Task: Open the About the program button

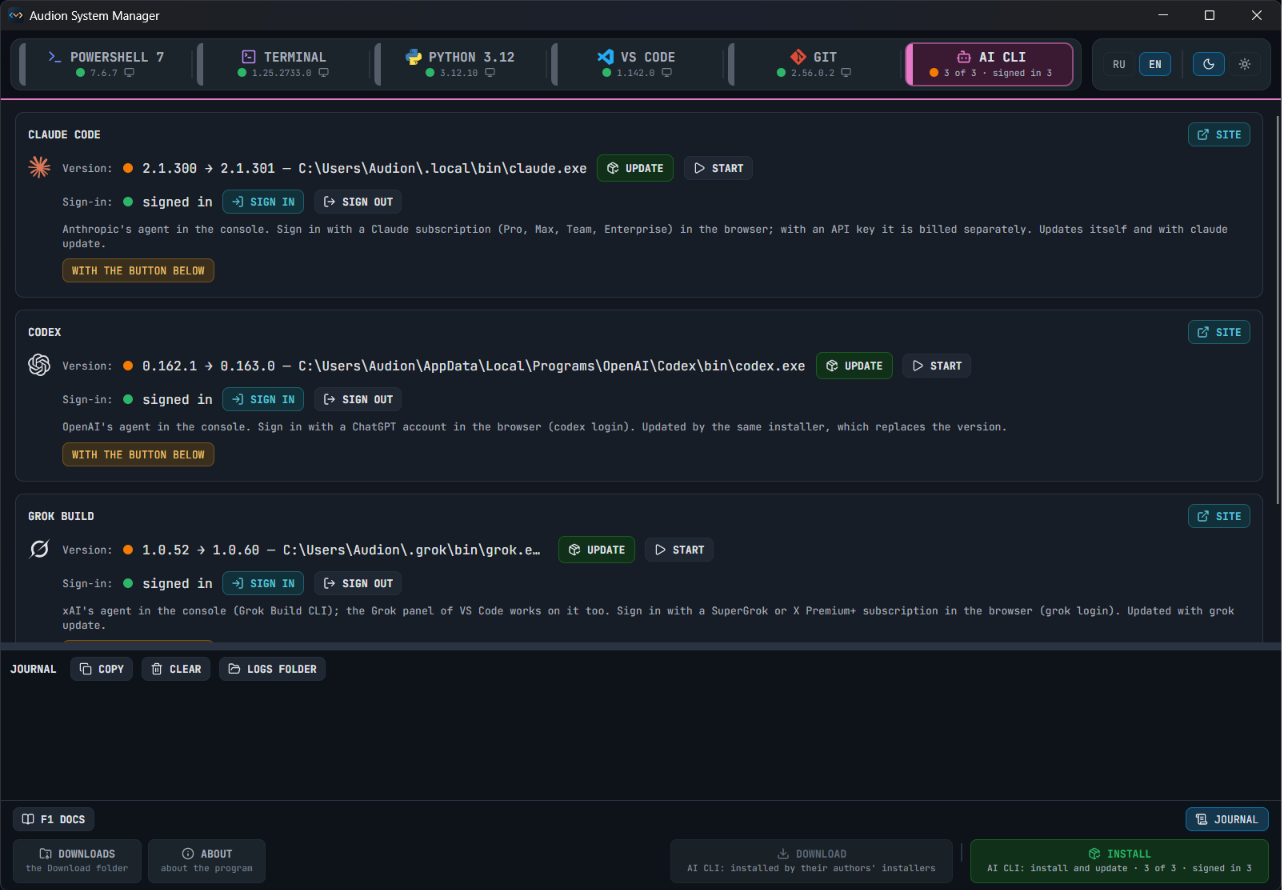Action: [207, 861]
